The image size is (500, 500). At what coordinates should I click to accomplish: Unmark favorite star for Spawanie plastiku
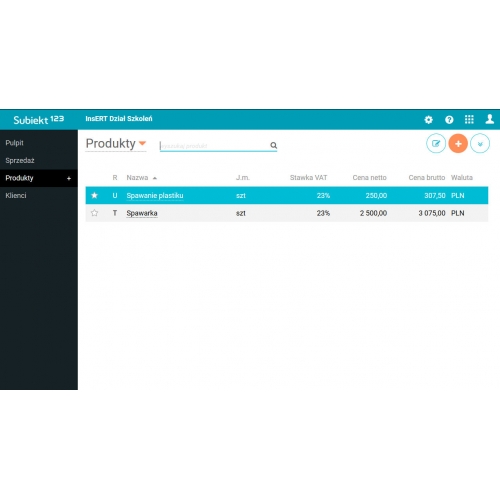[x=94, y=195]
